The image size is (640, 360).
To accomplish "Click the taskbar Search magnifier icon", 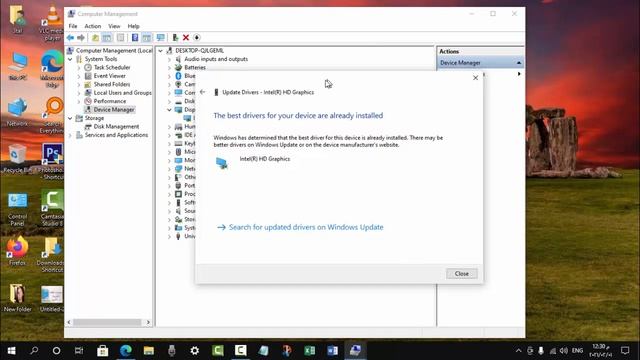I will [x=34, y=351].
